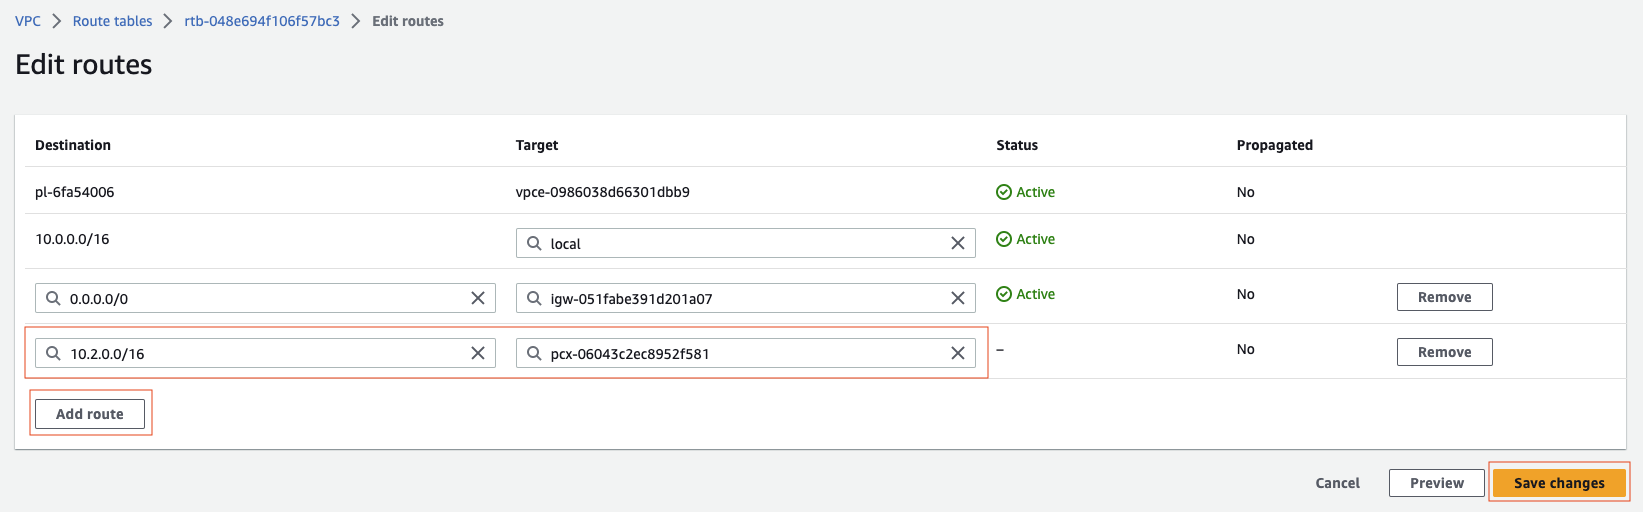This screenshot has height=512, width=1643.
Task: Remove the 10.2.0.0/16 route
Action: [x=1444, y=352]
